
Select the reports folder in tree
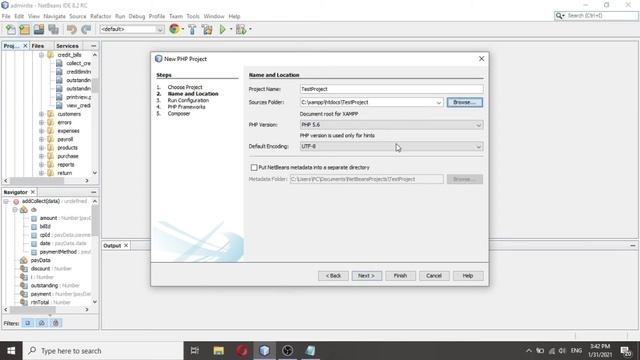tap(66, 165)
